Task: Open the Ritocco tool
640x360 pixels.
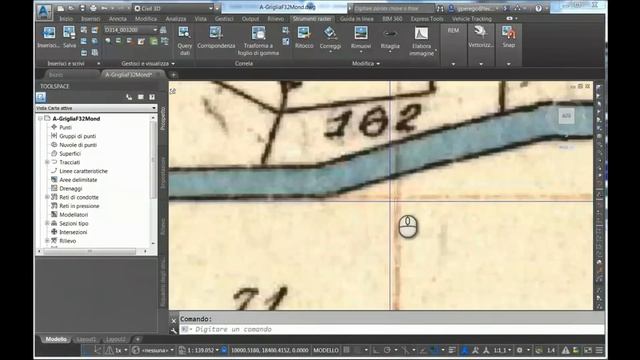Action: [x=304, y=38]
